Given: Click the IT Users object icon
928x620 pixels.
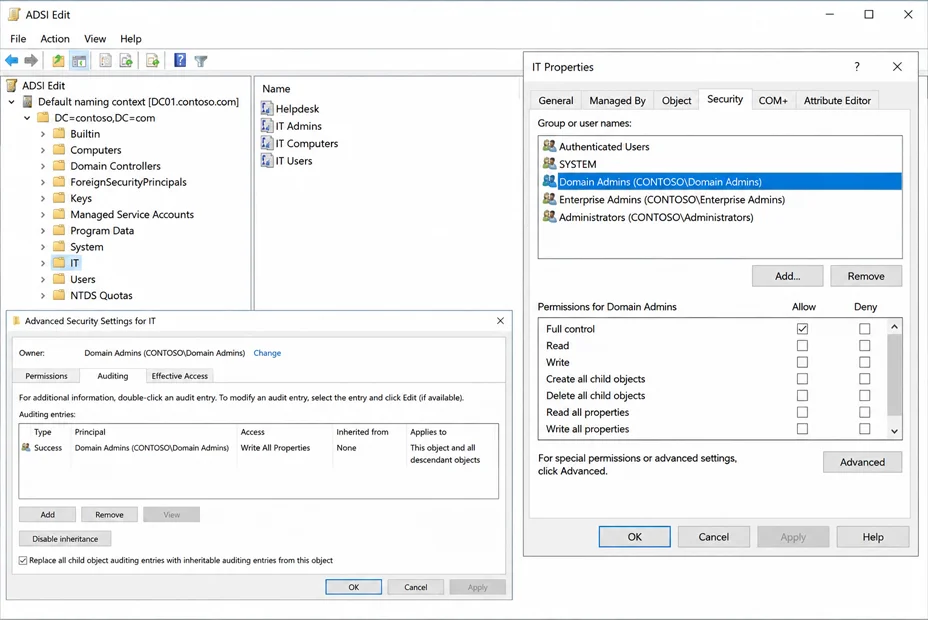Looking at the screenshot, I should (x=267, y=160).
